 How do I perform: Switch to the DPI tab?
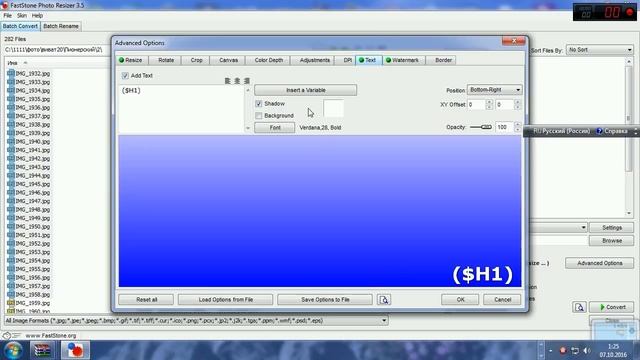347,60
